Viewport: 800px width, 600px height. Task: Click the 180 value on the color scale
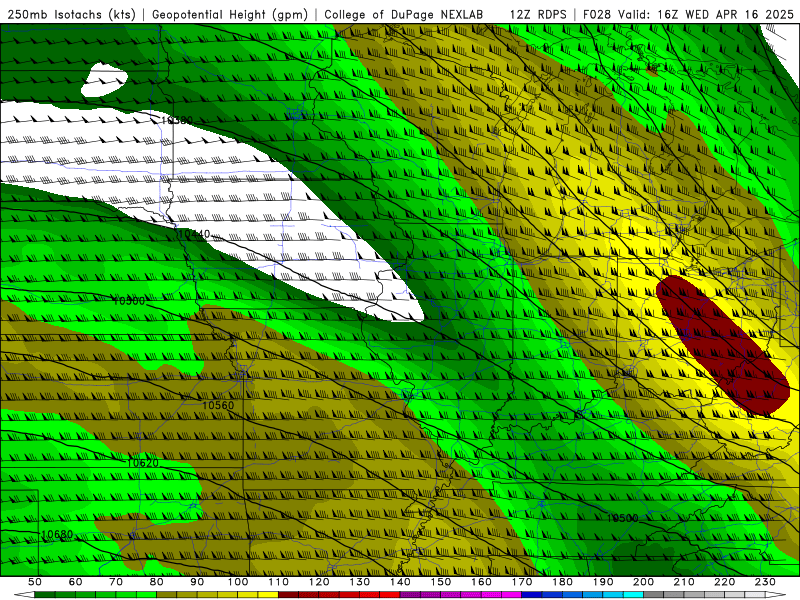point(562,582)
